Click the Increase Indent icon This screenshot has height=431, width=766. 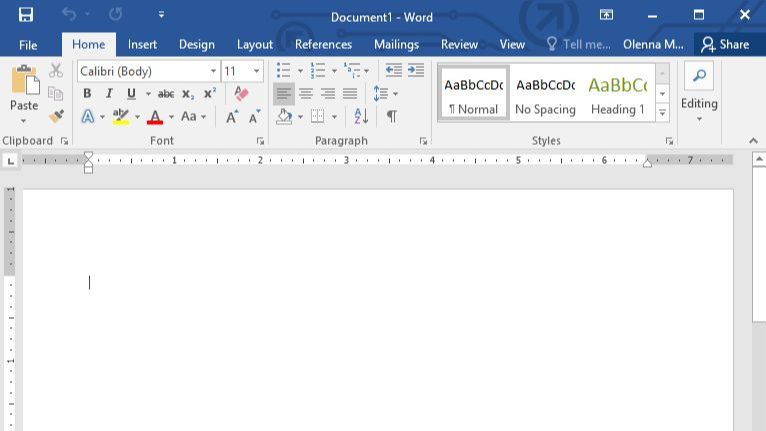click(x=416, y=71)
